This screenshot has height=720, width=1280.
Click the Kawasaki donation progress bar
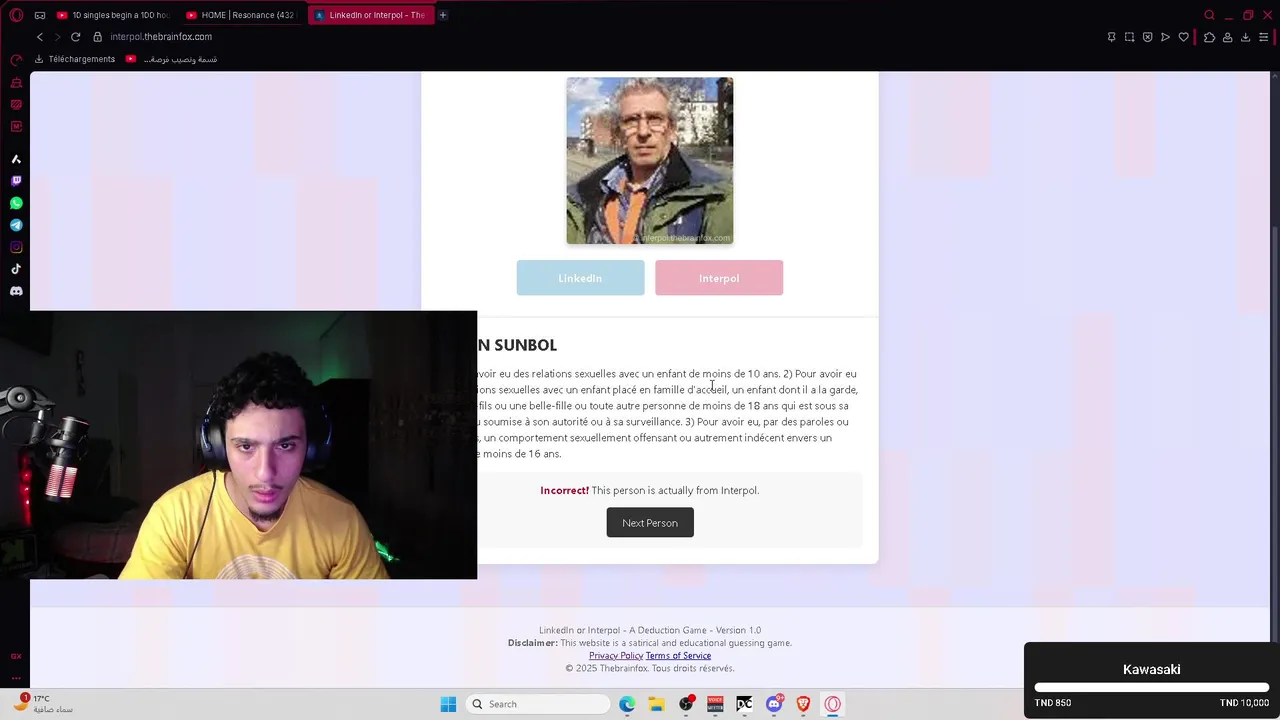click(1152, 688)
